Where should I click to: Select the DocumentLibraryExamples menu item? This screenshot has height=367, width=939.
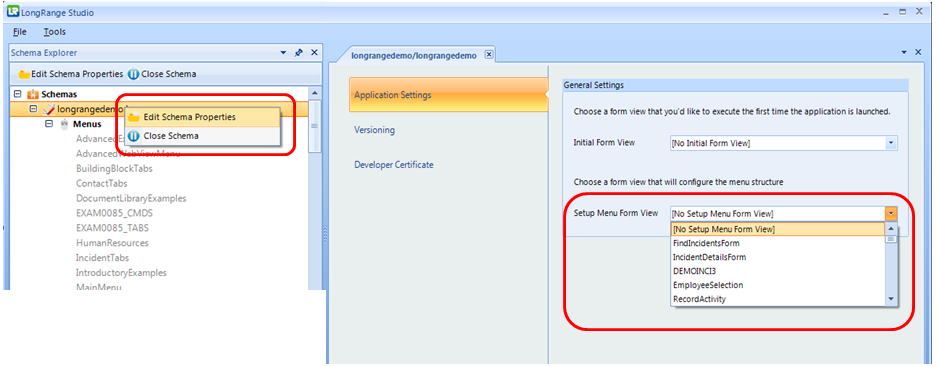point(131,198)
